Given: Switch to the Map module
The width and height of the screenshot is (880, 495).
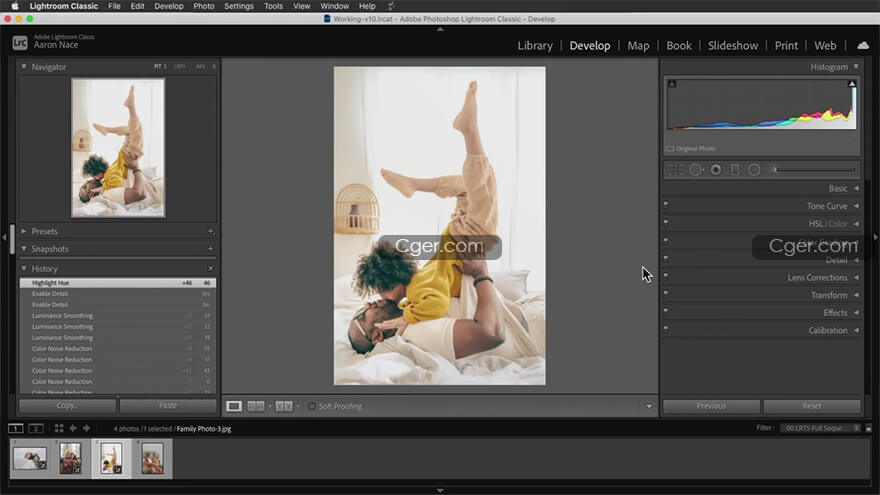Looking at the screenshot, I should click(638, 45).
